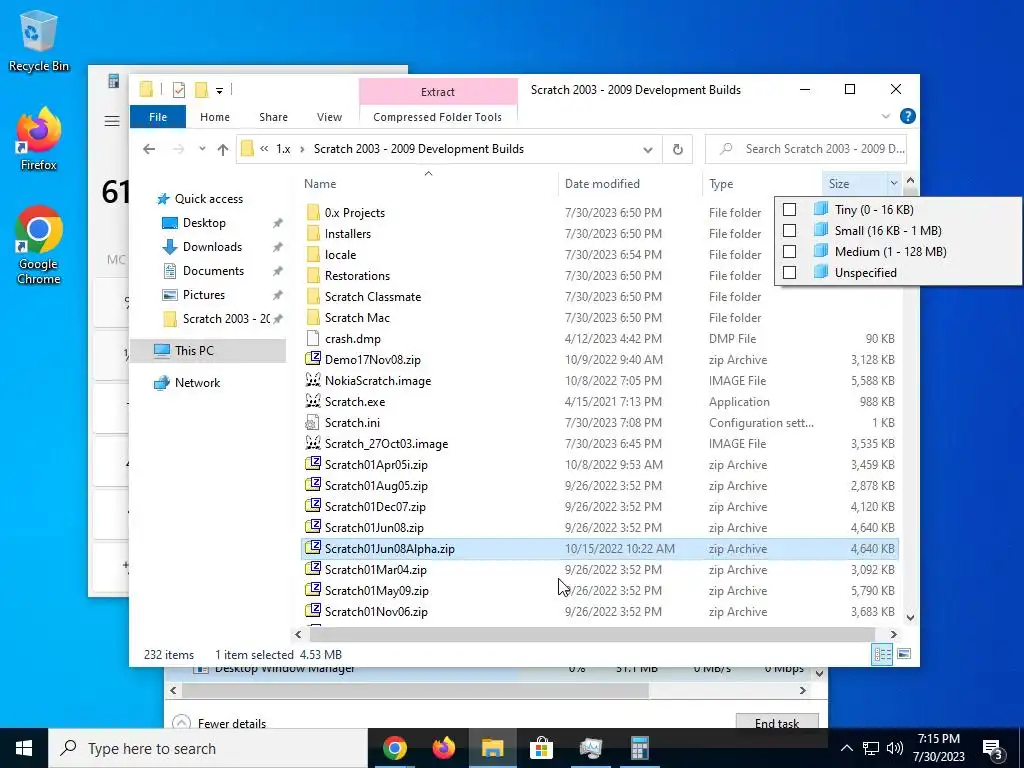Go up one folder level arrow
This screenshot has height=768, width=1024.
[x=223, y=149]
